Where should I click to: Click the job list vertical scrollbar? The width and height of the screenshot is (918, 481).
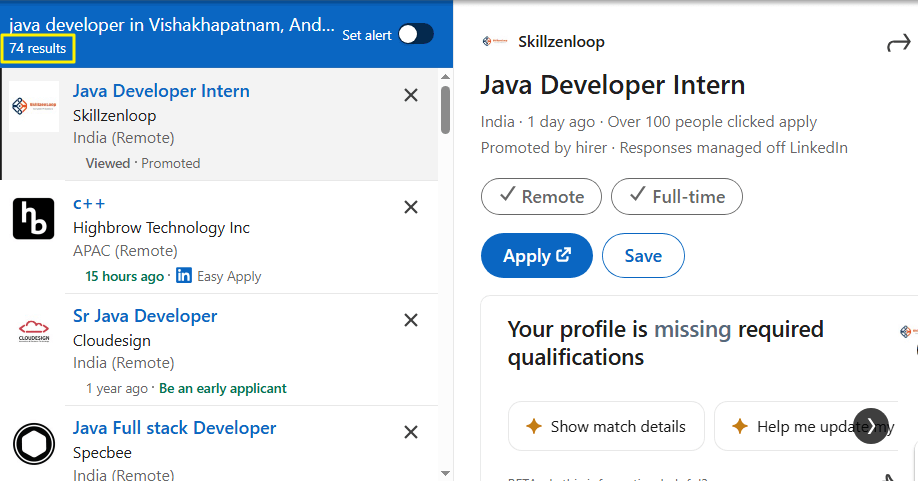click(445, 110)
